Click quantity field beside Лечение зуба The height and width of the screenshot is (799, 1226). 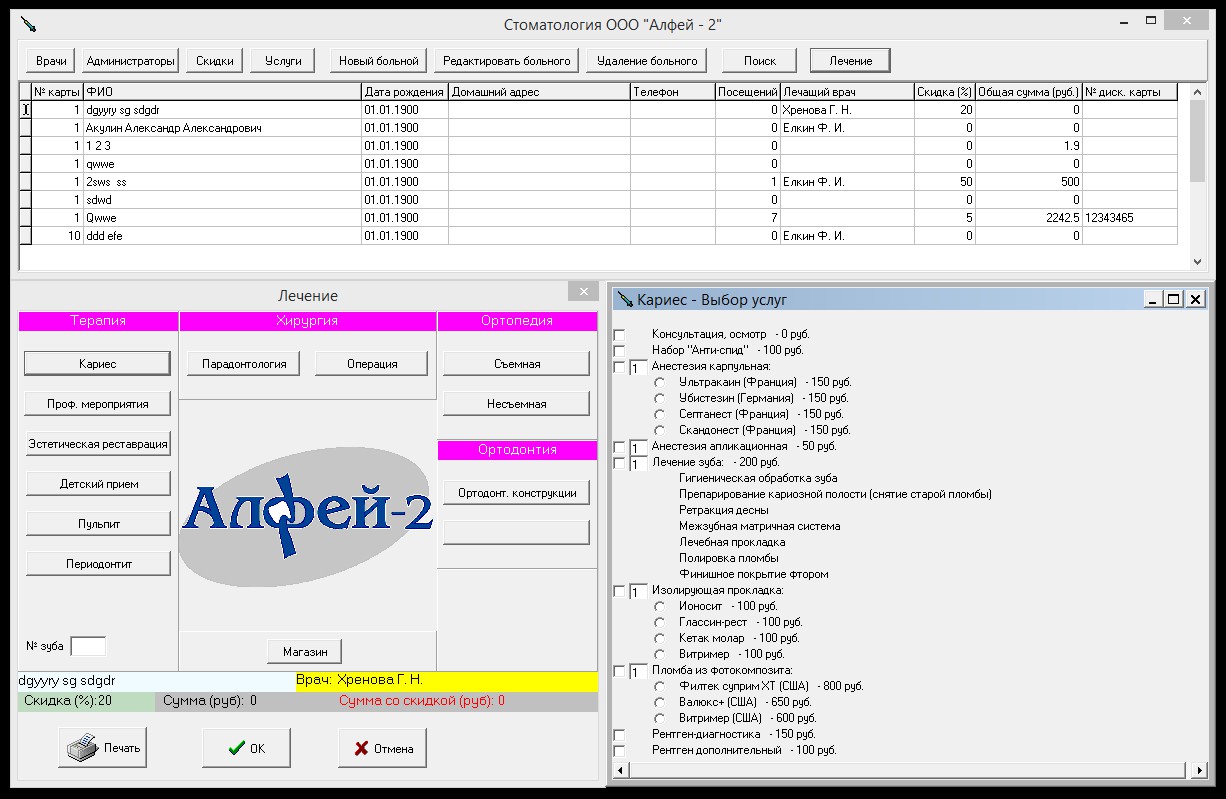638,464
